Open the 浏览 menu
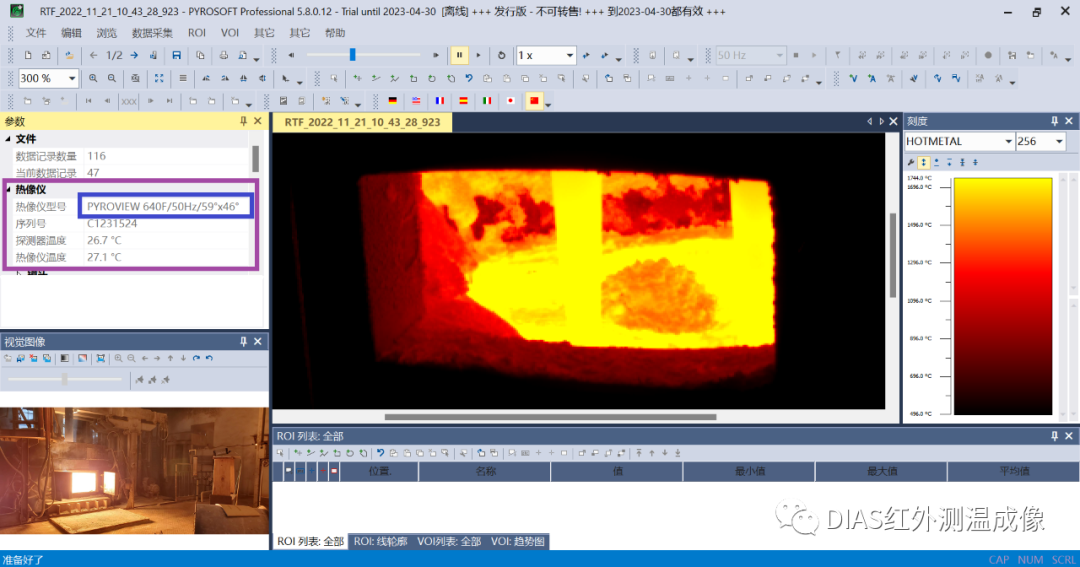This screenshot has width=1080, height=567. pos(107,33)
